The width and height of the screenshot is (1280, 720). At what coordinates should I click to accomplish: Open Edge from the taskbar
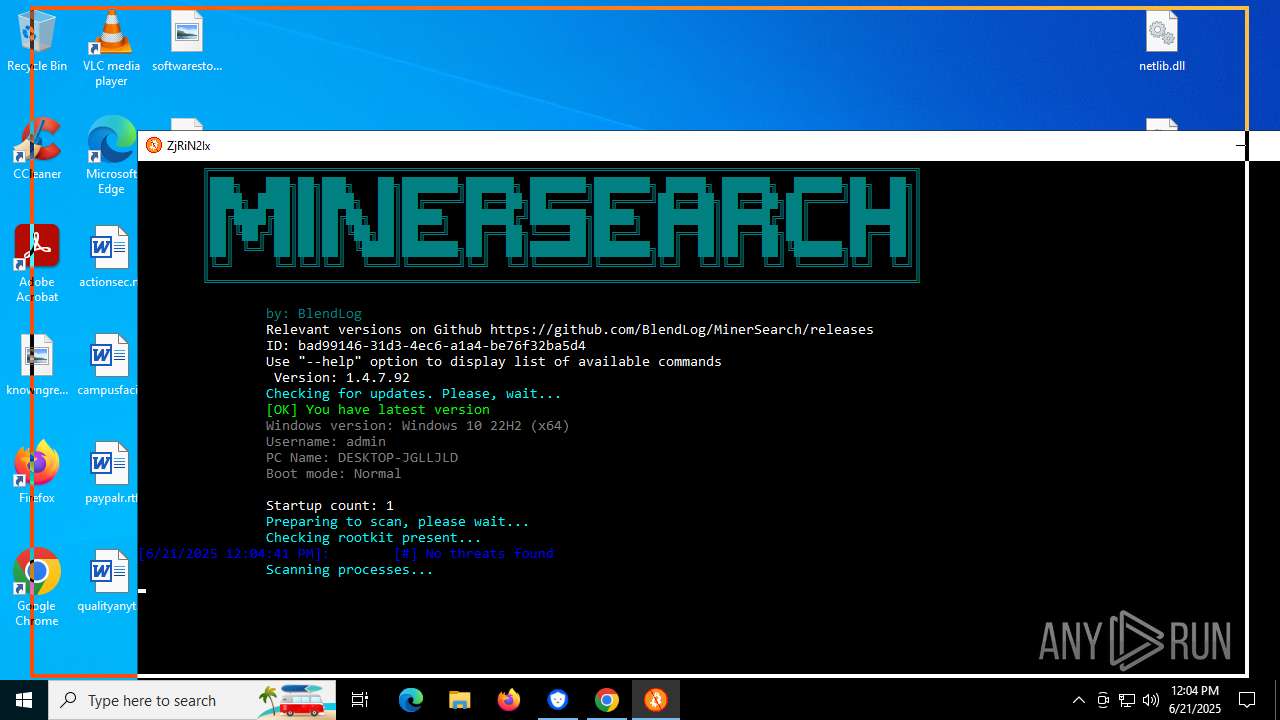pos(411,700)
